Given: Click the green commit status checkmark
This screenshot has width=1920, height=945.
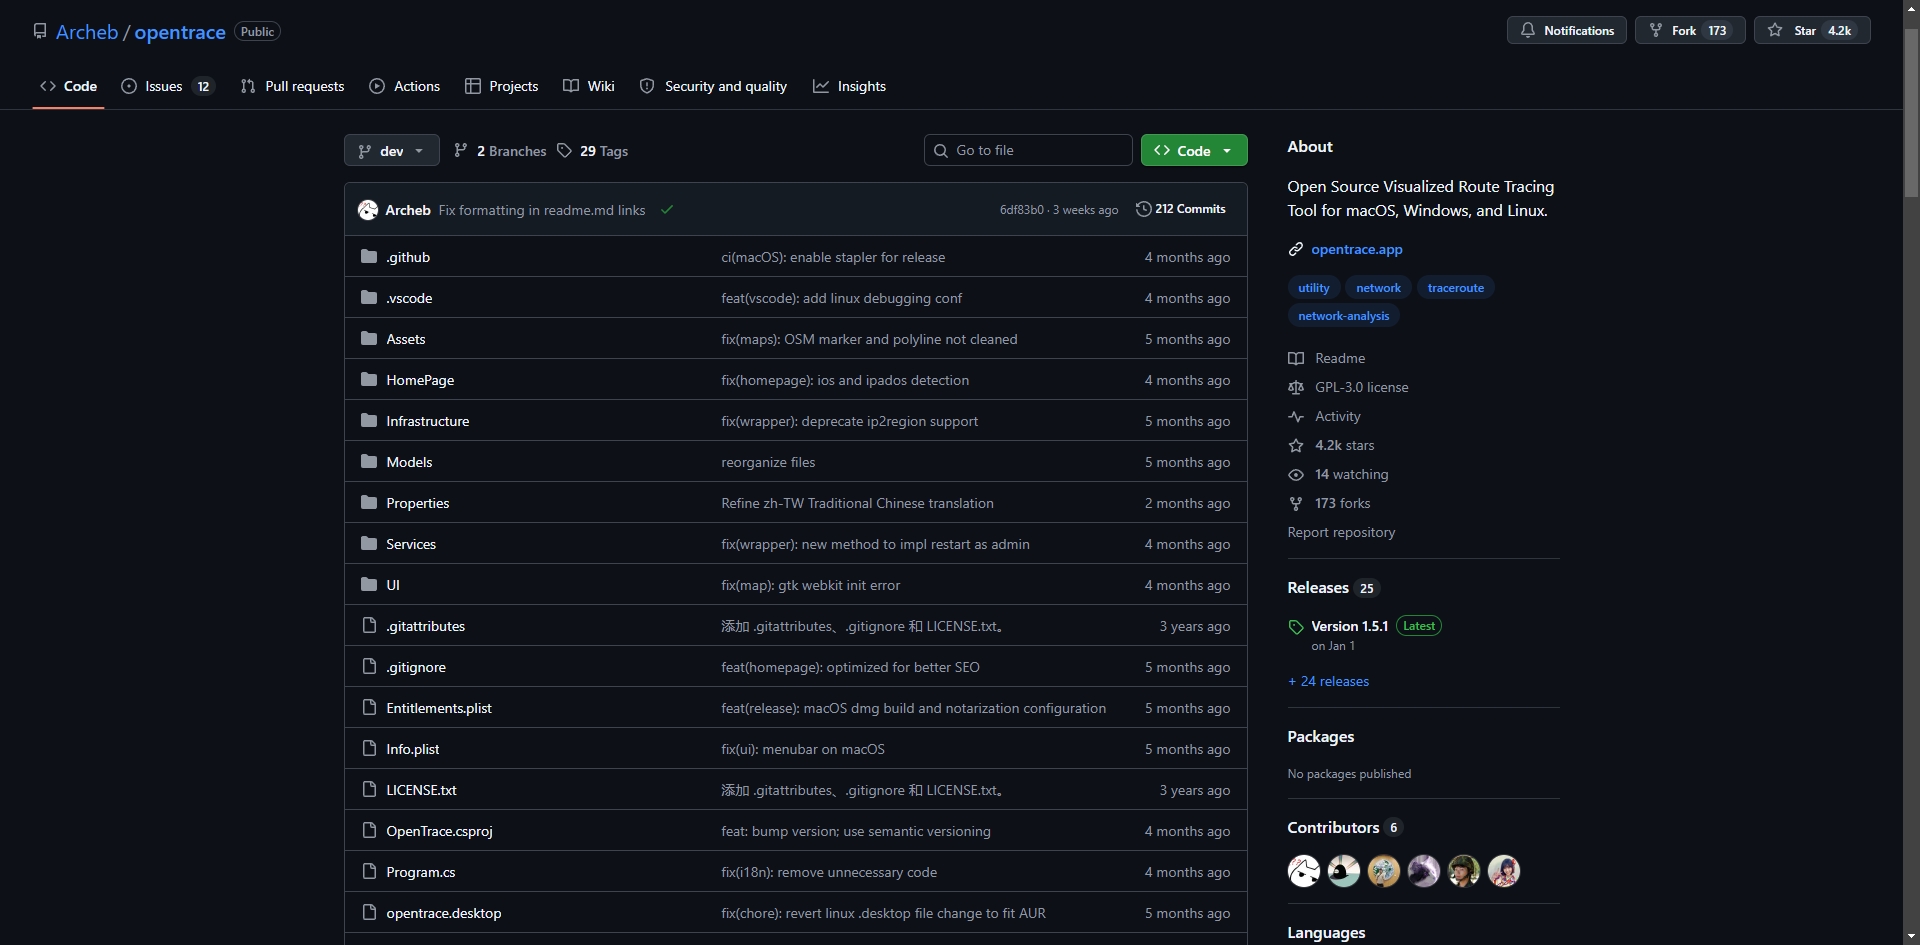Looking at the screenshot, I should tap(667, 210).
